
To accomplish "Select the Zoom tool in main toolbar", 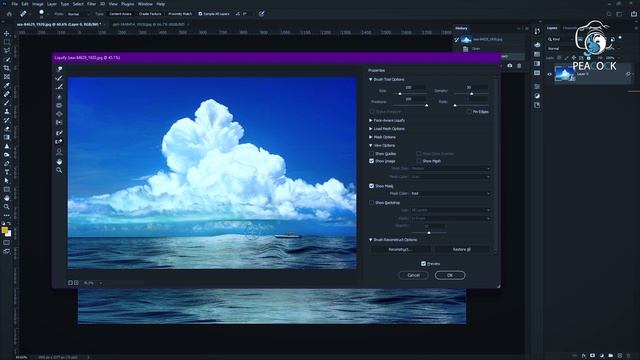I will click(7, 207).
